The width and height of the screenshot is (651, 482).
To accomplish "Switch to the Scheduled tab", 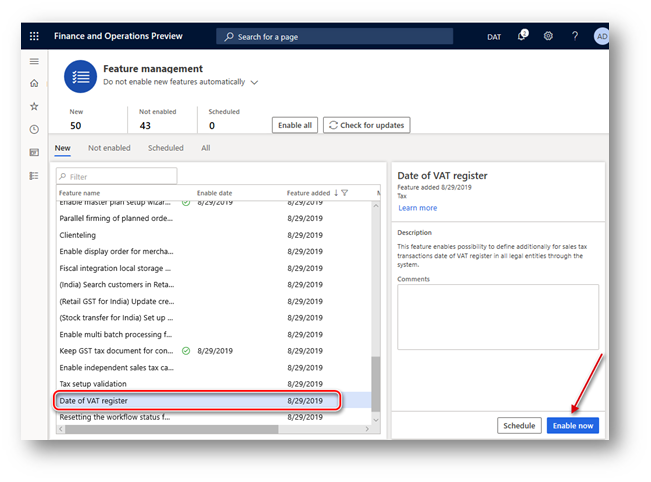I will coord(166,148).
